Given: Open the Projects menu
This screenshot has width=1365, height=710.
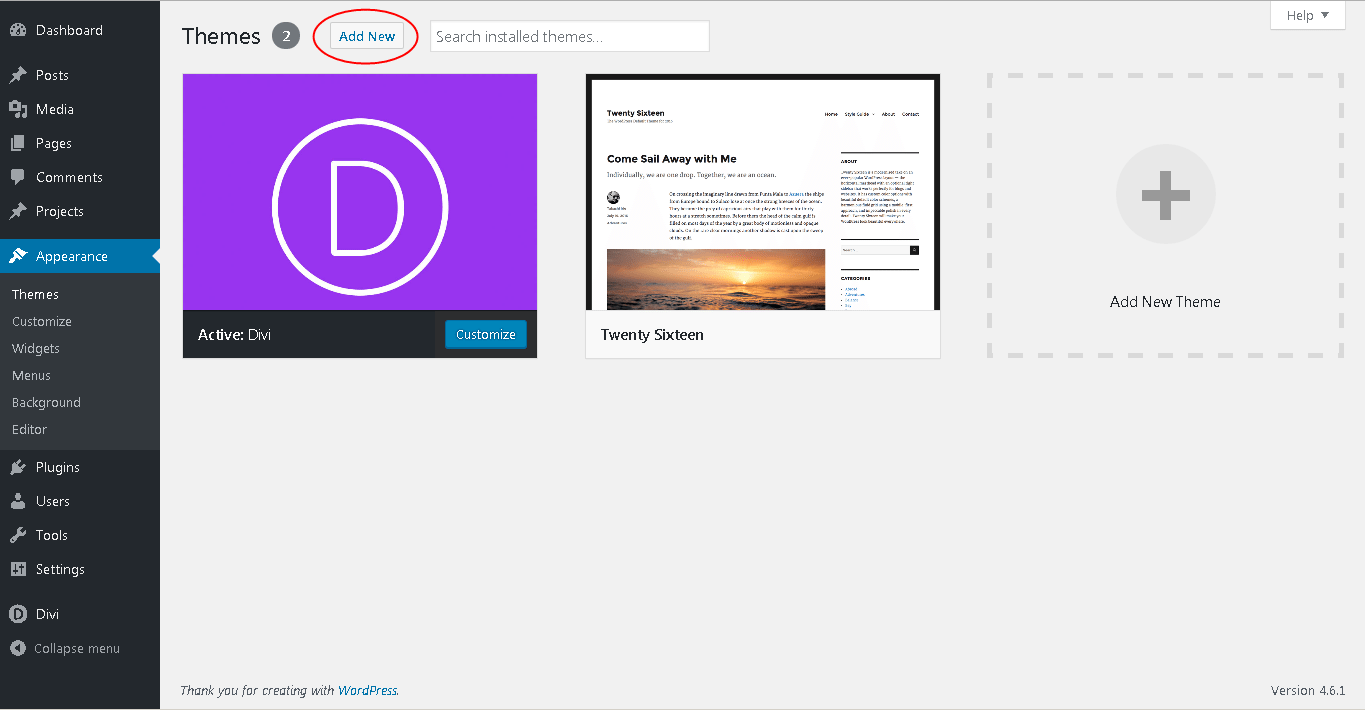Looking at the screenshot, I should coord(80,211).
